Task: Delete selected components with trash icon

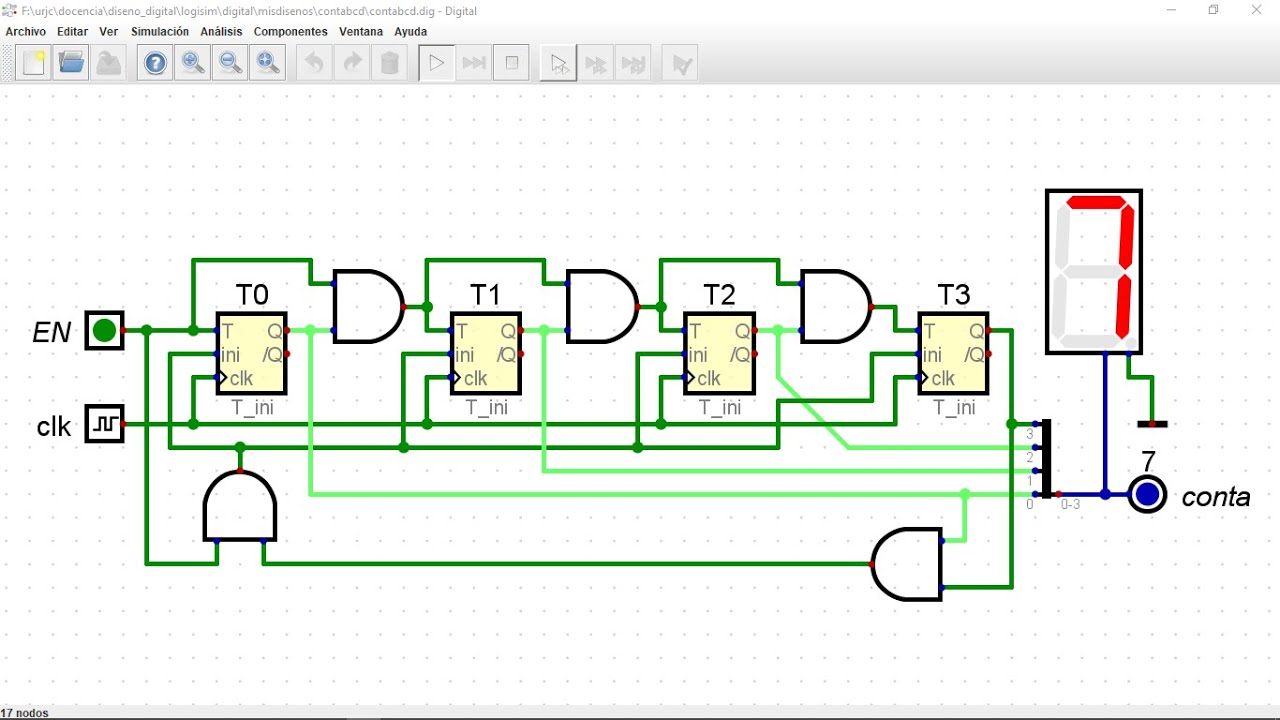Action: [x=390, y=63]
